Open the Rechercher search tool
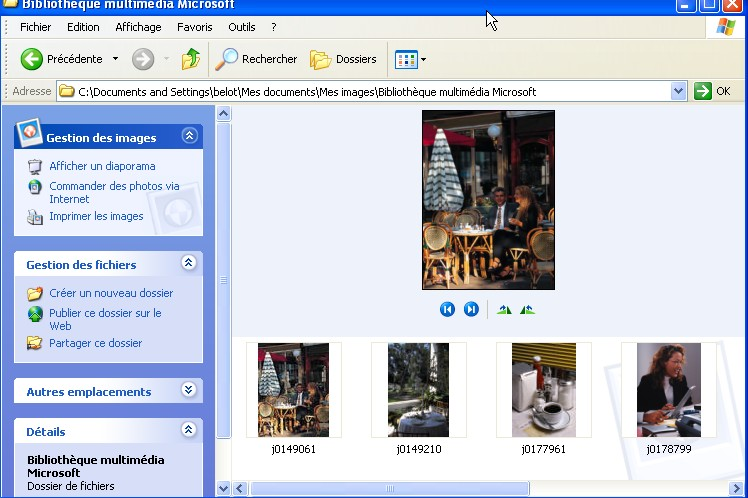 (256, 59)
